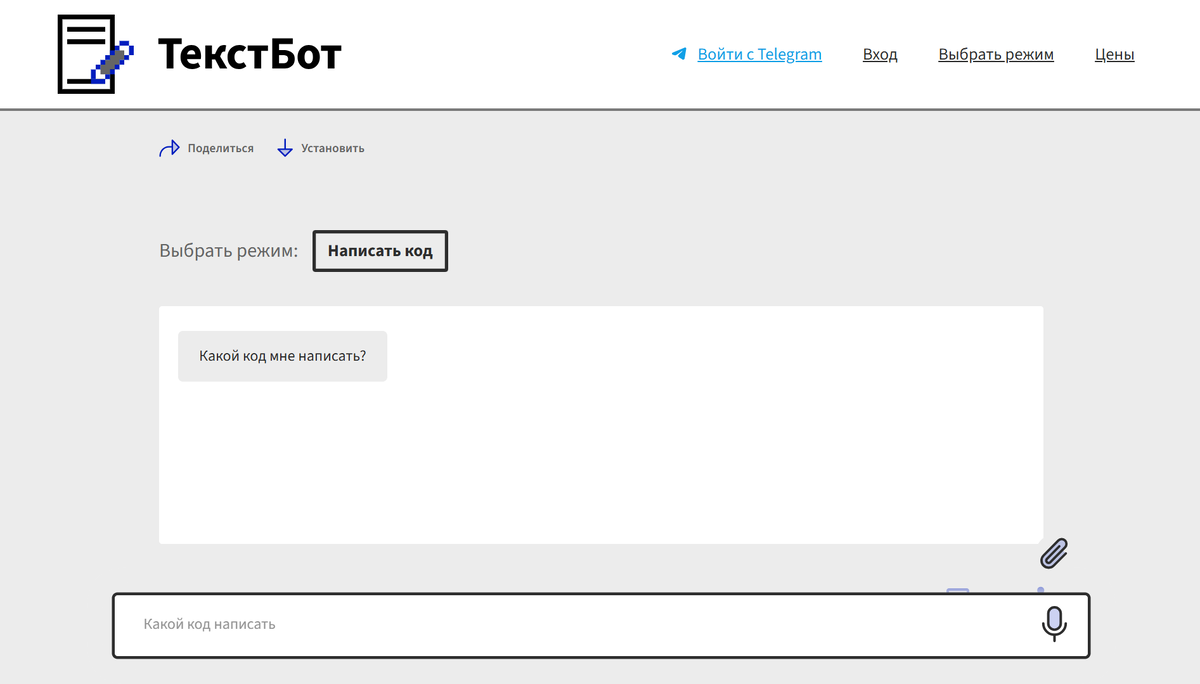Open the Написать код mode selector
Viewport: 1200px width, 684px height.
click(x=380, y=251)
